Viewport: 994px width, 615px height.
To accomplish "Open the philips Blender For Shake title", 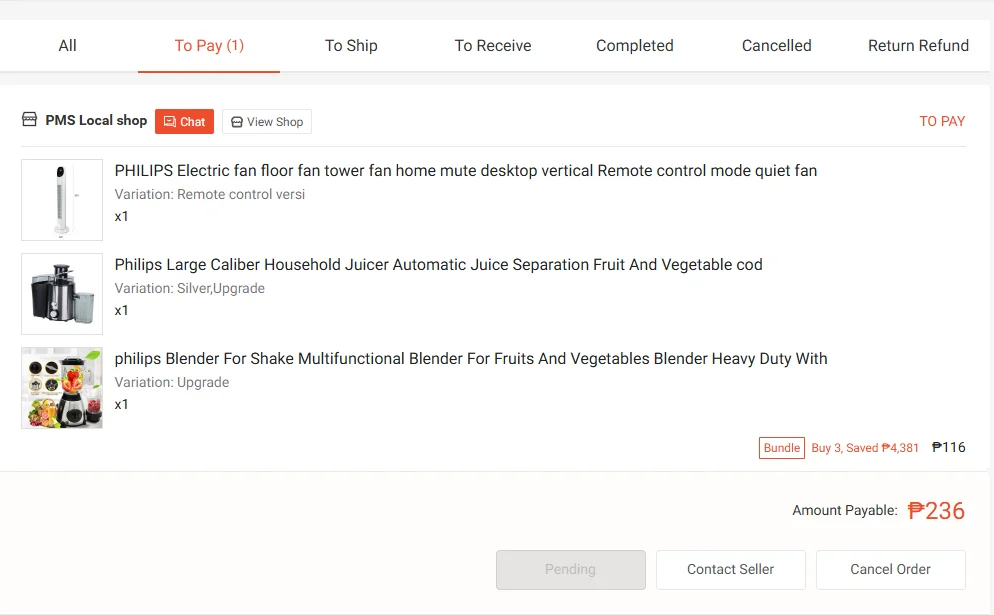I will 470,358.
